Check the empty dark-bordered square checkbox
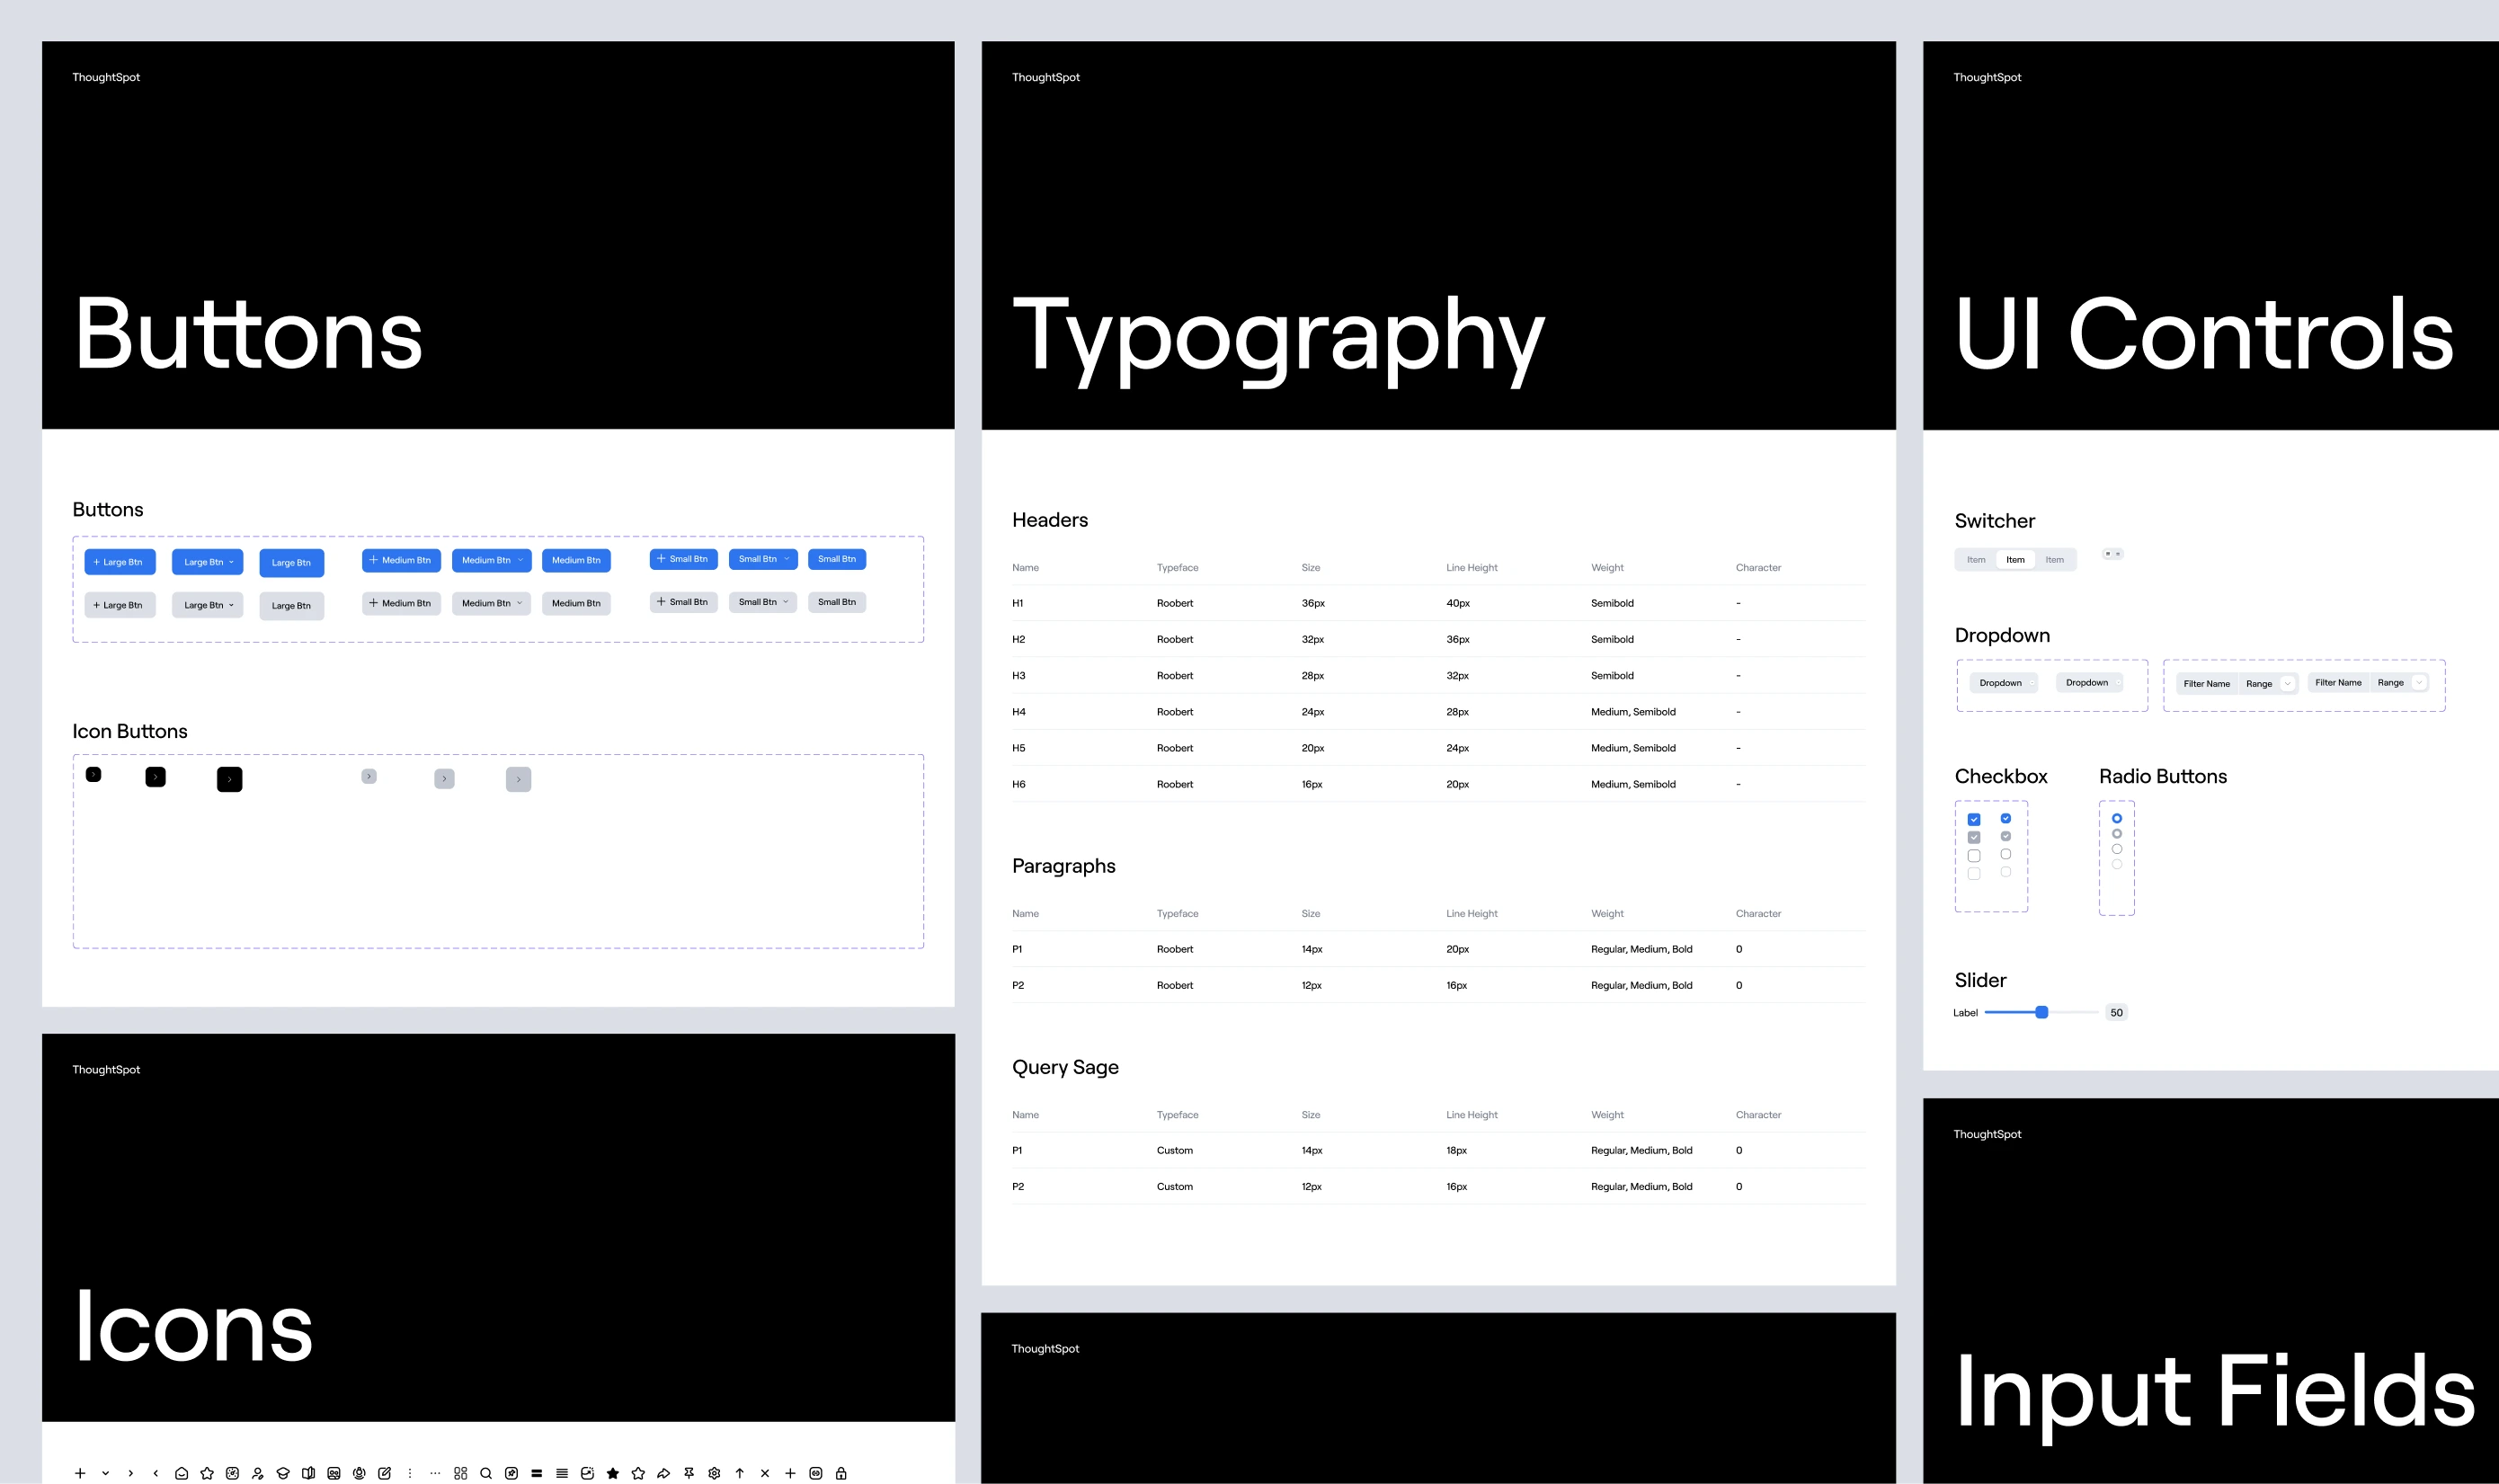This screenshot has height=1484, width=2499. pyautogui.click(x=1974, y=856)
